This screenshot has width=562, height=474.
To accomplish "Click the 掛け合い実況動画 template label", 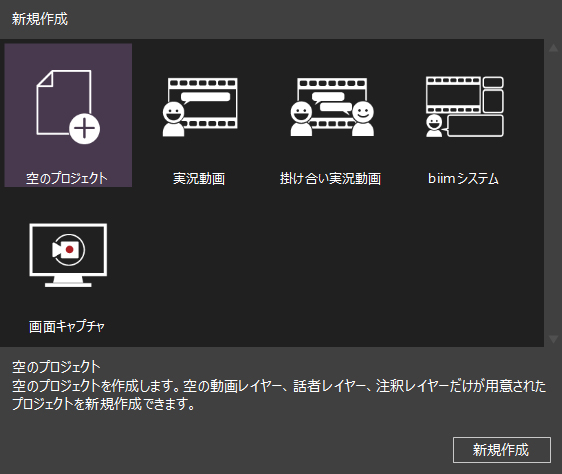I will pos(330,178).
